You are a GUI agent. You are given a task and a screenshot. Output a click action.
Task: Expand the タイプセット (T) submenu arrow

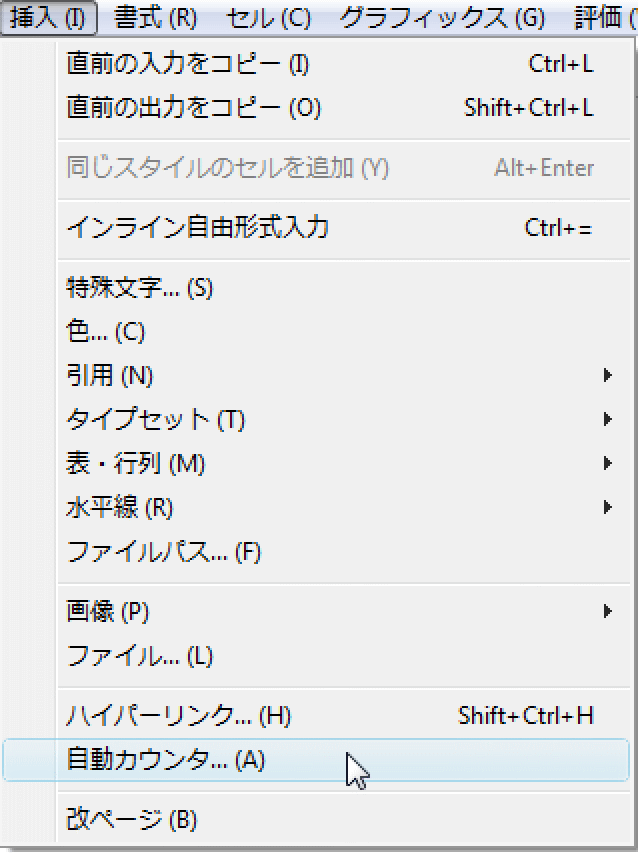tap(608, 419)
